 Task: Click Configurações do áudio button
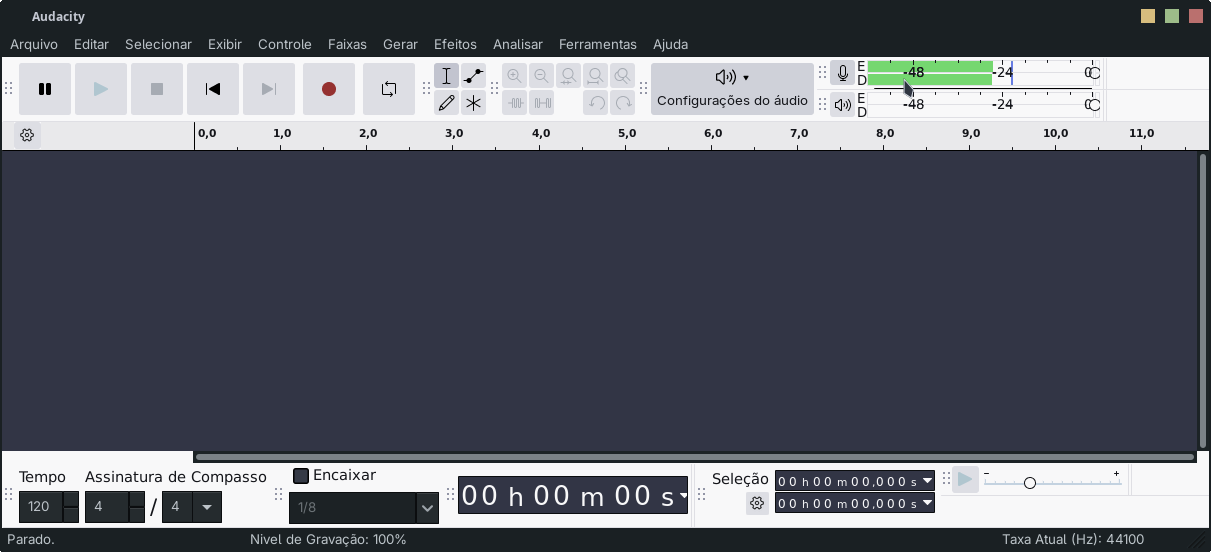[x=732, y=89]
